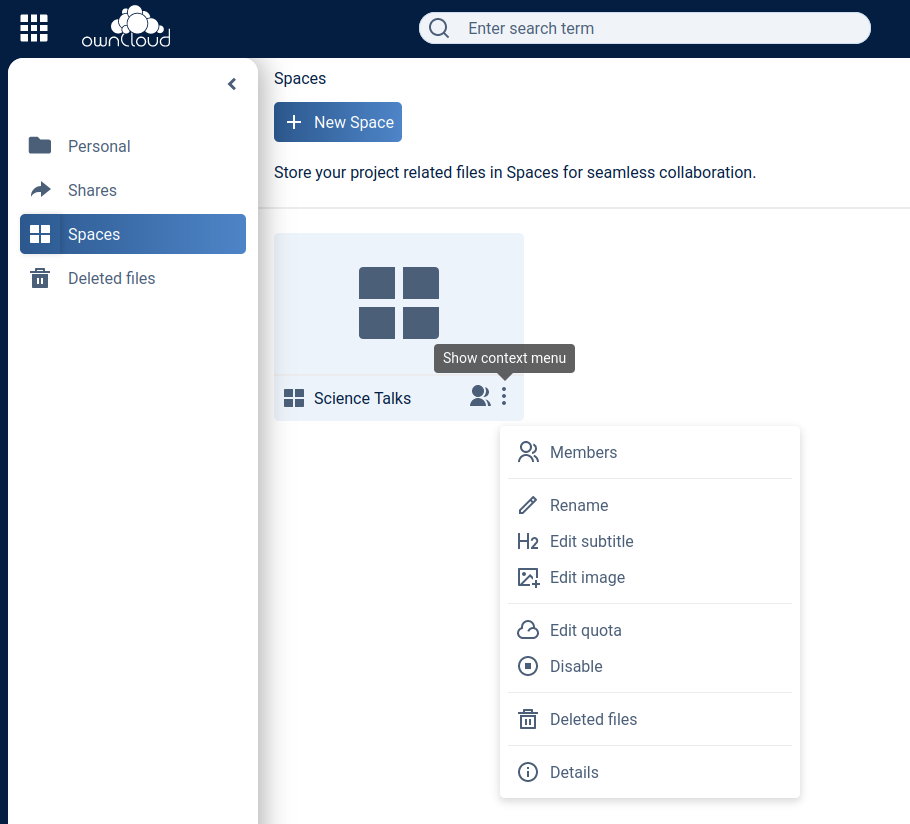Show Details from the context menu
The width and height of the screenshot is (910, 824).
pyautogui.click(x=574, y=772)
